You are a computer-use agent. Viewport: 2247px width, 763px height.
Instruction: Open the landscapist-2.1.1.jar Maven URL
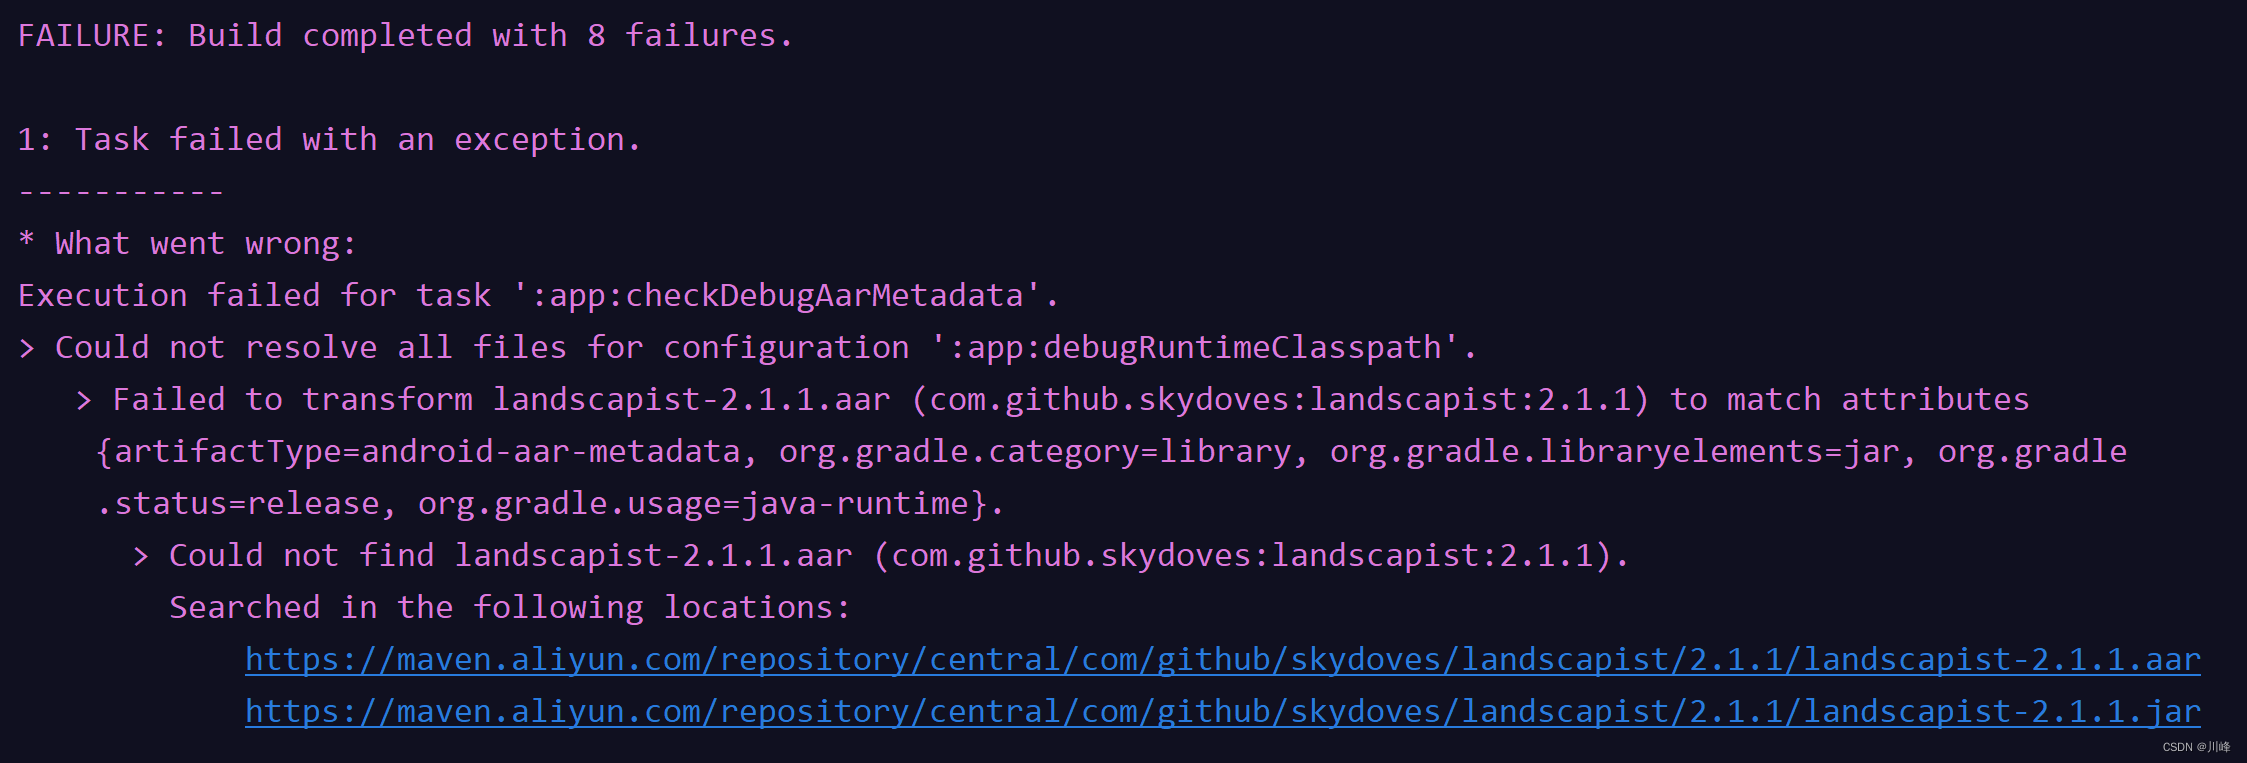(1222, 712)
